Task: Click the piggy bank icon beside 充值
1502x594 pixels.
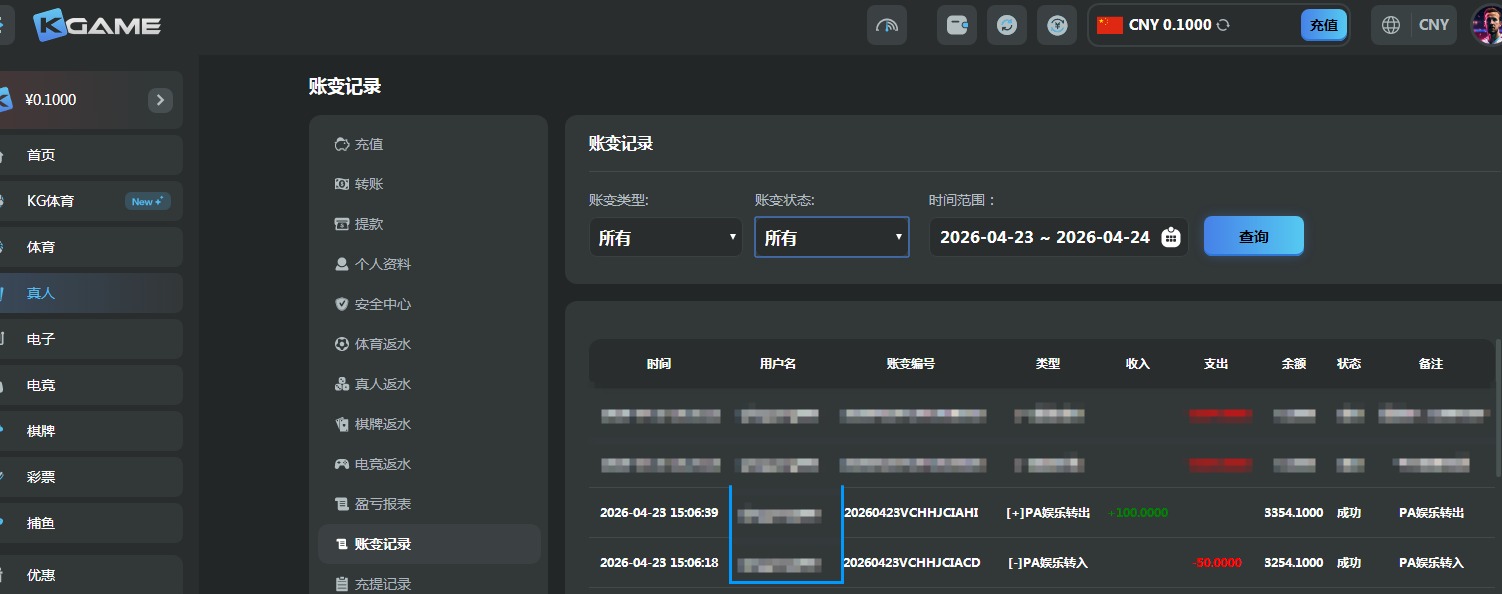Action: pos(342,144)
